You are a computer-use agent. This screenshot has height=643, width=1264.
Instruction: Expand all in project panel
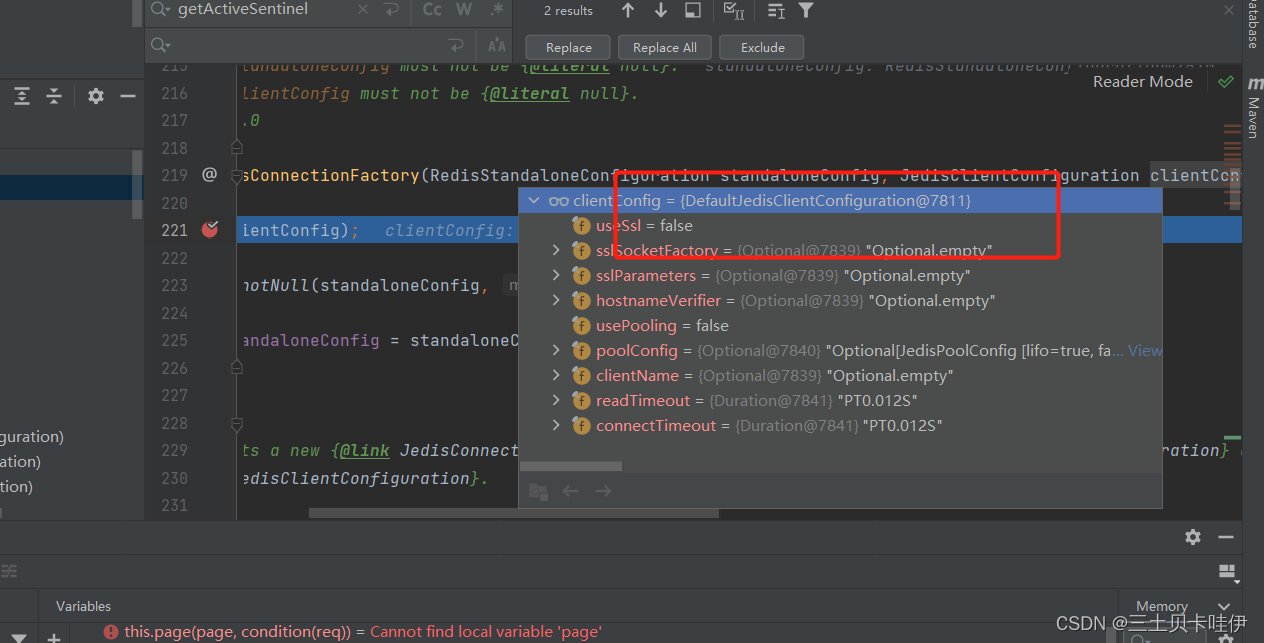[x=22, y=96]
